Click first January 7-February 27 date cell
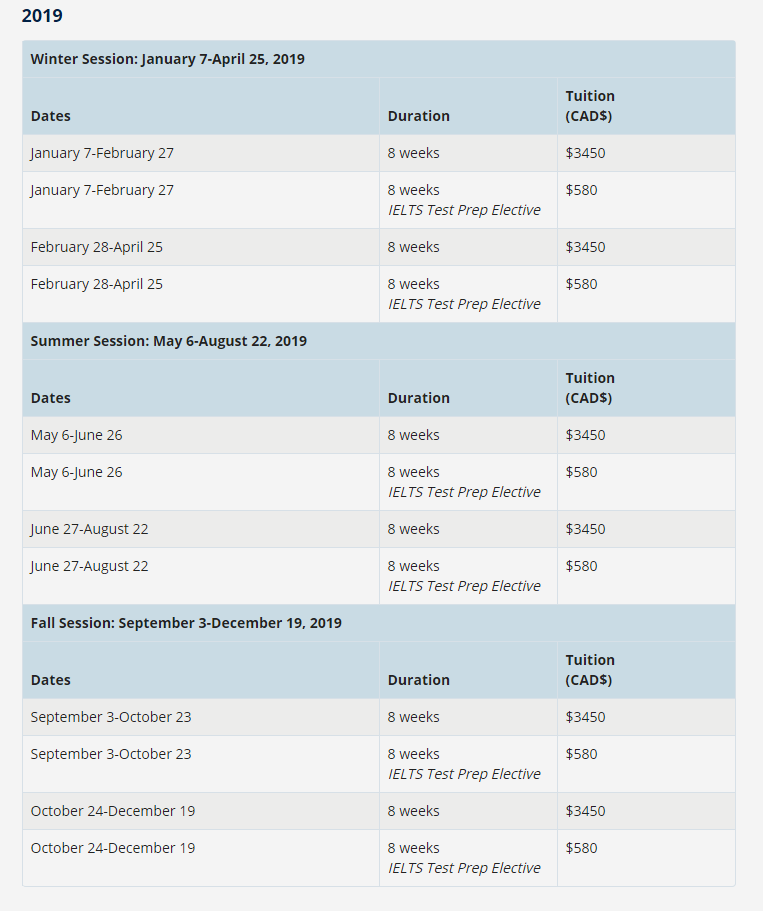Screen dimensions: 763x911 tap(201, 153)
